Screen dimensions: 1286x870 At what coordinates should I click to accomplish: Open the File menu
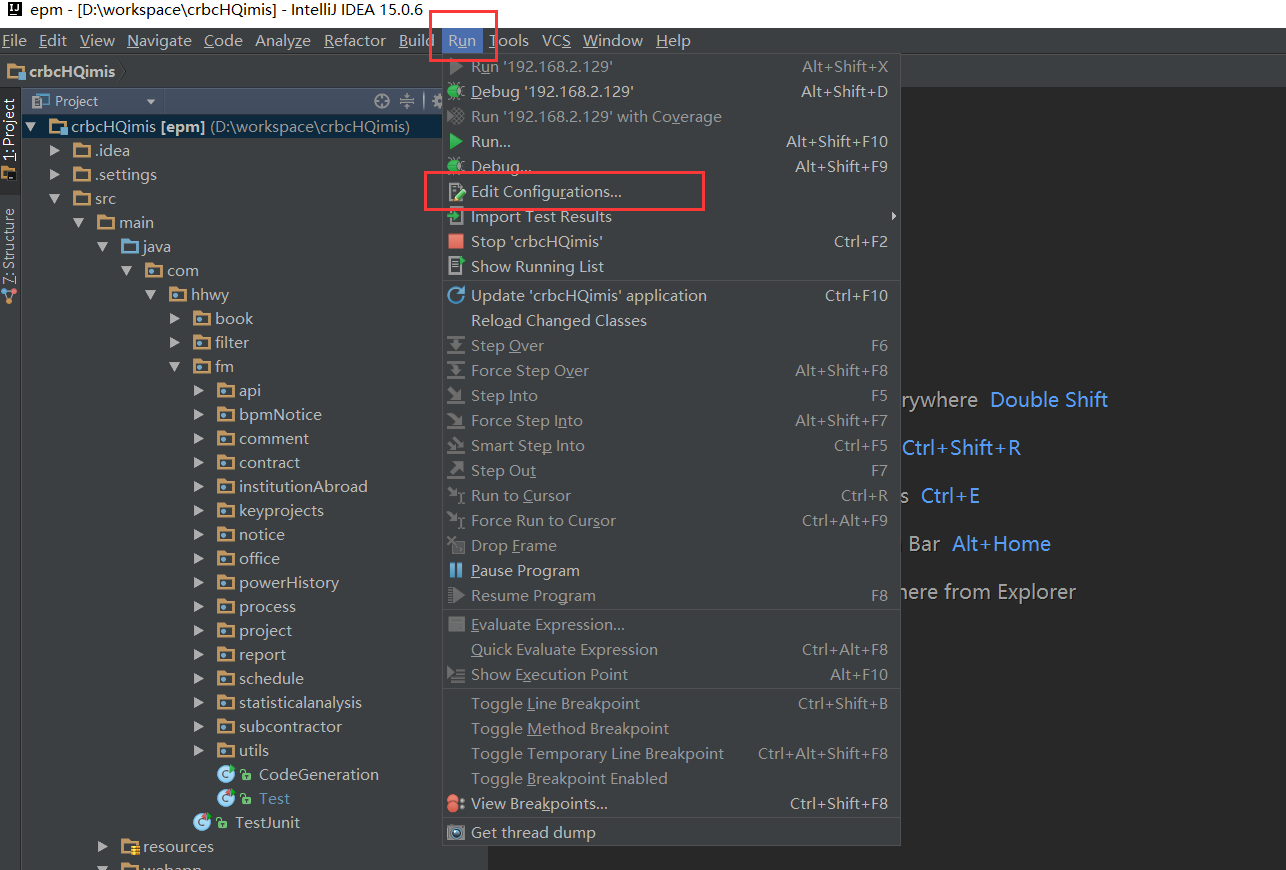(14, 41)
